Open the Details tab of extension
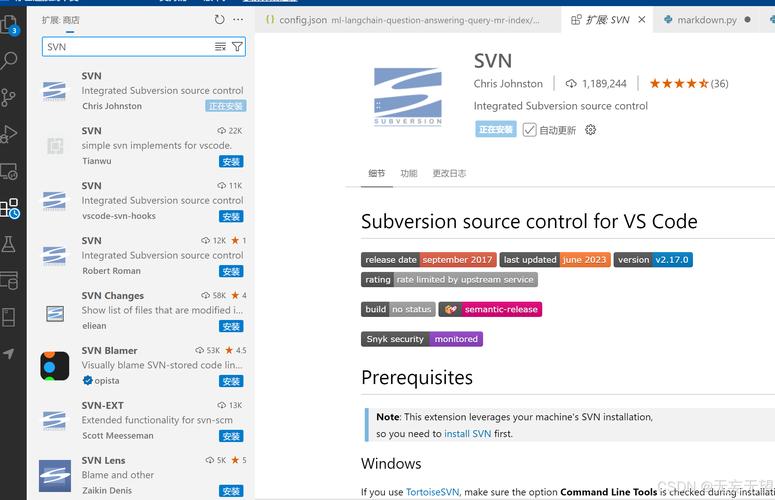 click(377, 173)
